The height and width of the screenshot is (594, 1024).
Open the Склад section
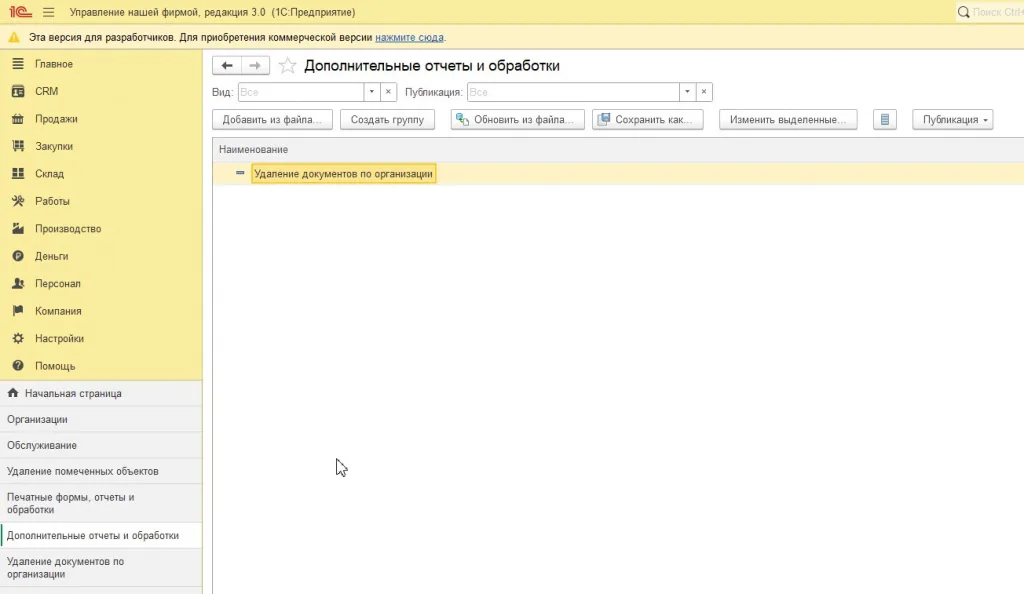click(x=101, y=173)
